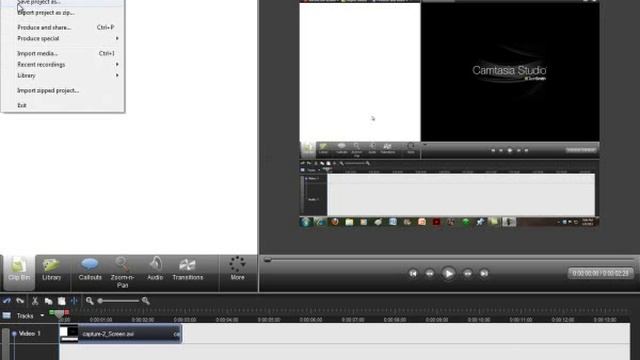The width and height of the screenshot is (640, 360).
Task: Step backward in preview
Action: tap(430, 273)
